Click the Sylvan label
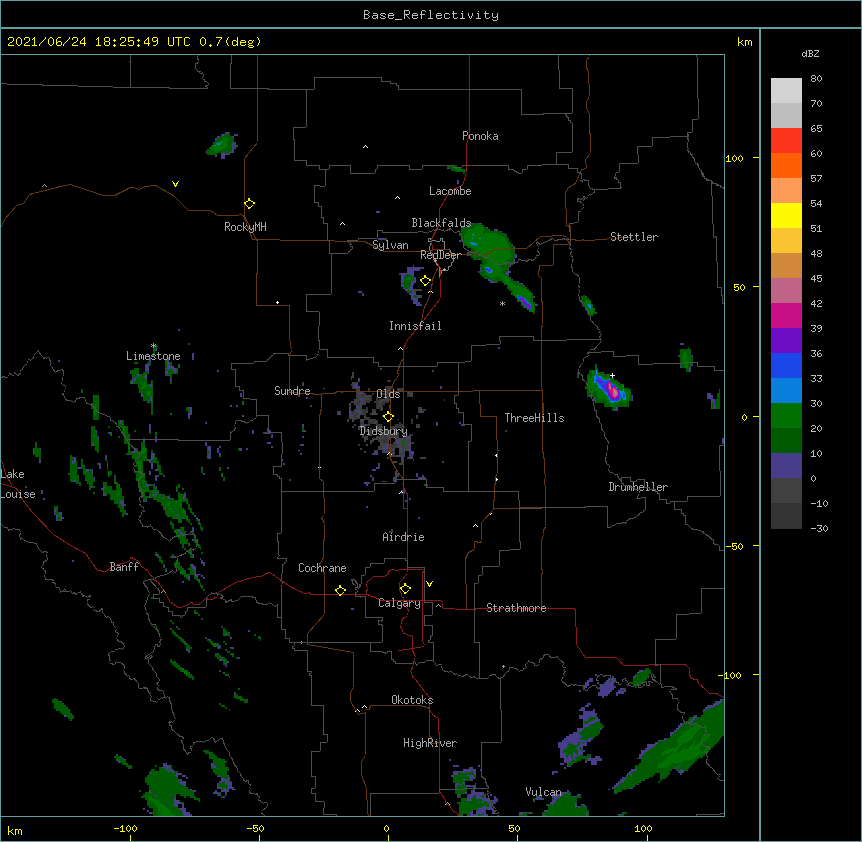 click(390, 245)
